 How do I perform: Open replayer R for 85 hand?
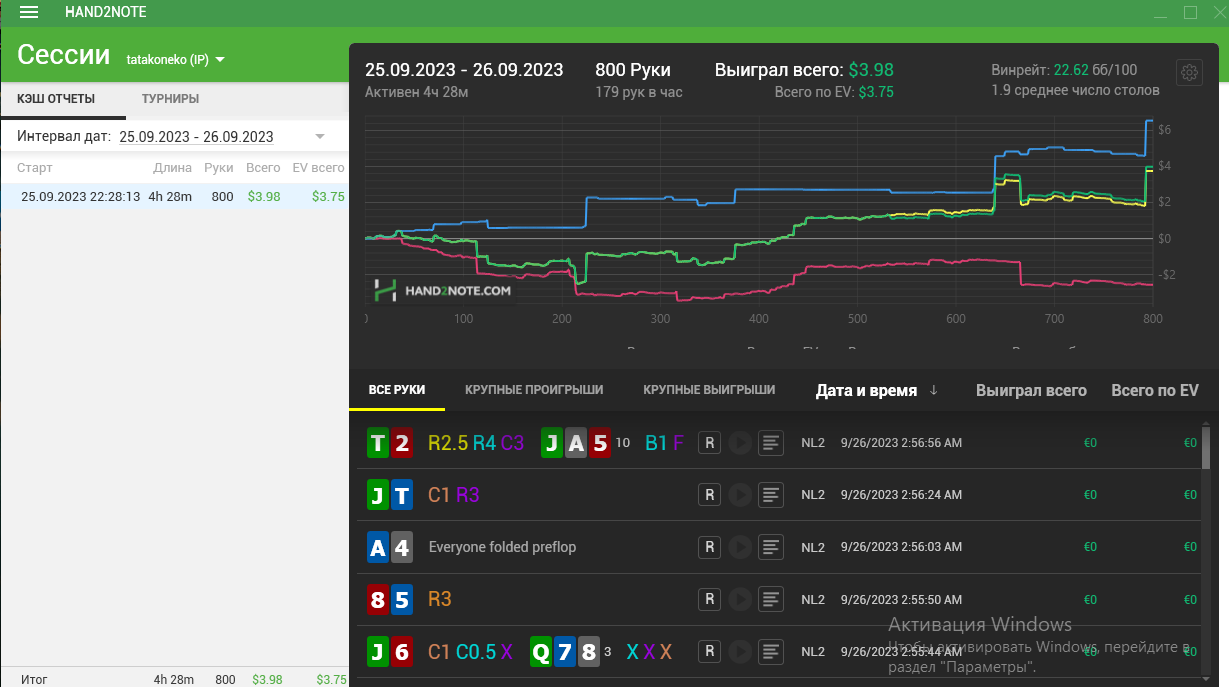pyautogui.click(x=709, y=600)
